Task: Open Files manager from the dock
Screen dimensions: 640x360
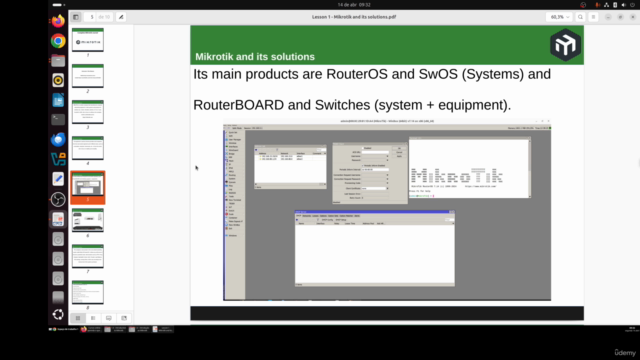Action: click(58, 61)
